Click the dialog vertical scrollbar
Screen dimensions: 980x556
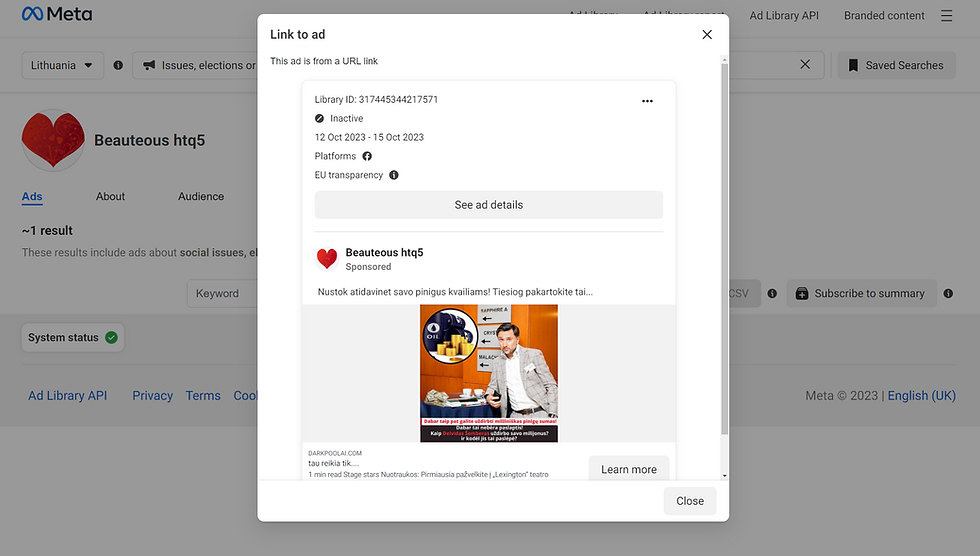click(724, 250)
